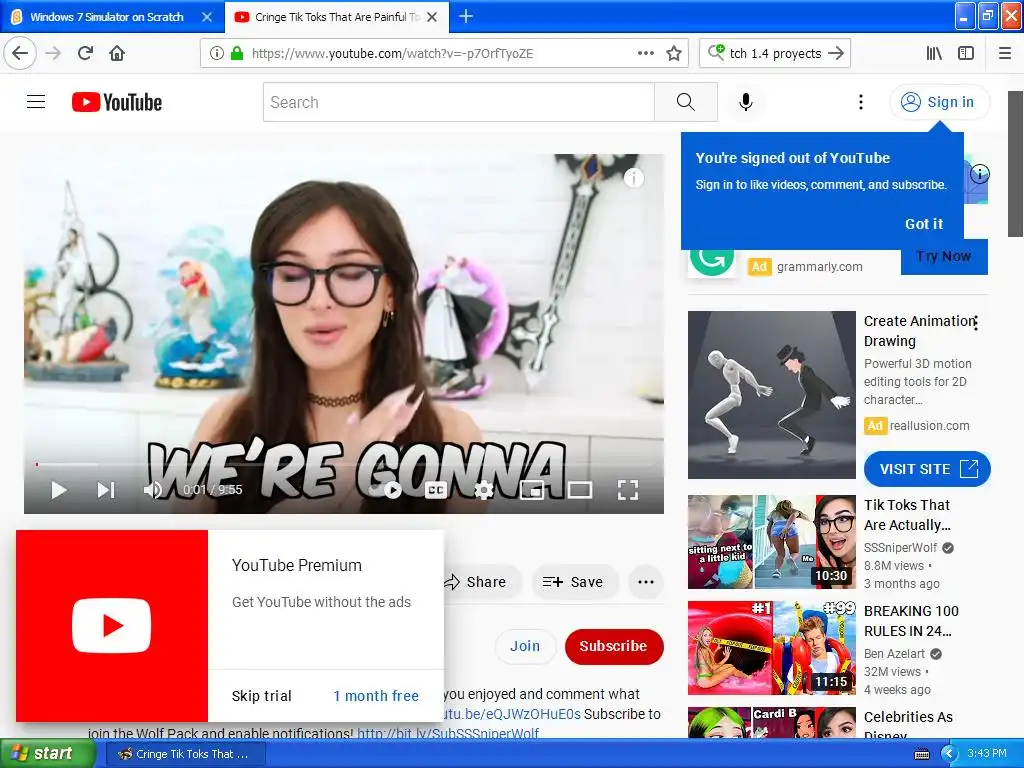Reload the page with the refresh icon
The height and width of the screenshot is (768, 1024).
tap(85, 53)
